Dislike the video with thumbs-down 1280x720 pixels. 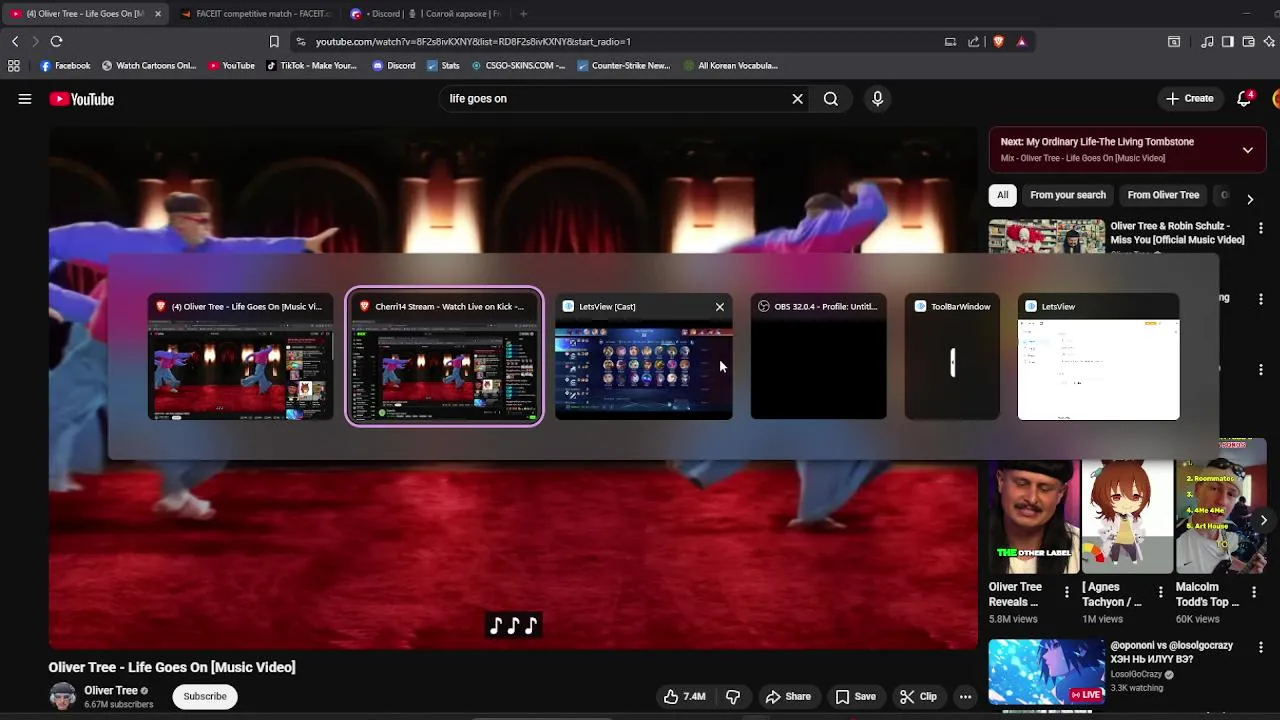pyautogui.click(x=733, y=697)
